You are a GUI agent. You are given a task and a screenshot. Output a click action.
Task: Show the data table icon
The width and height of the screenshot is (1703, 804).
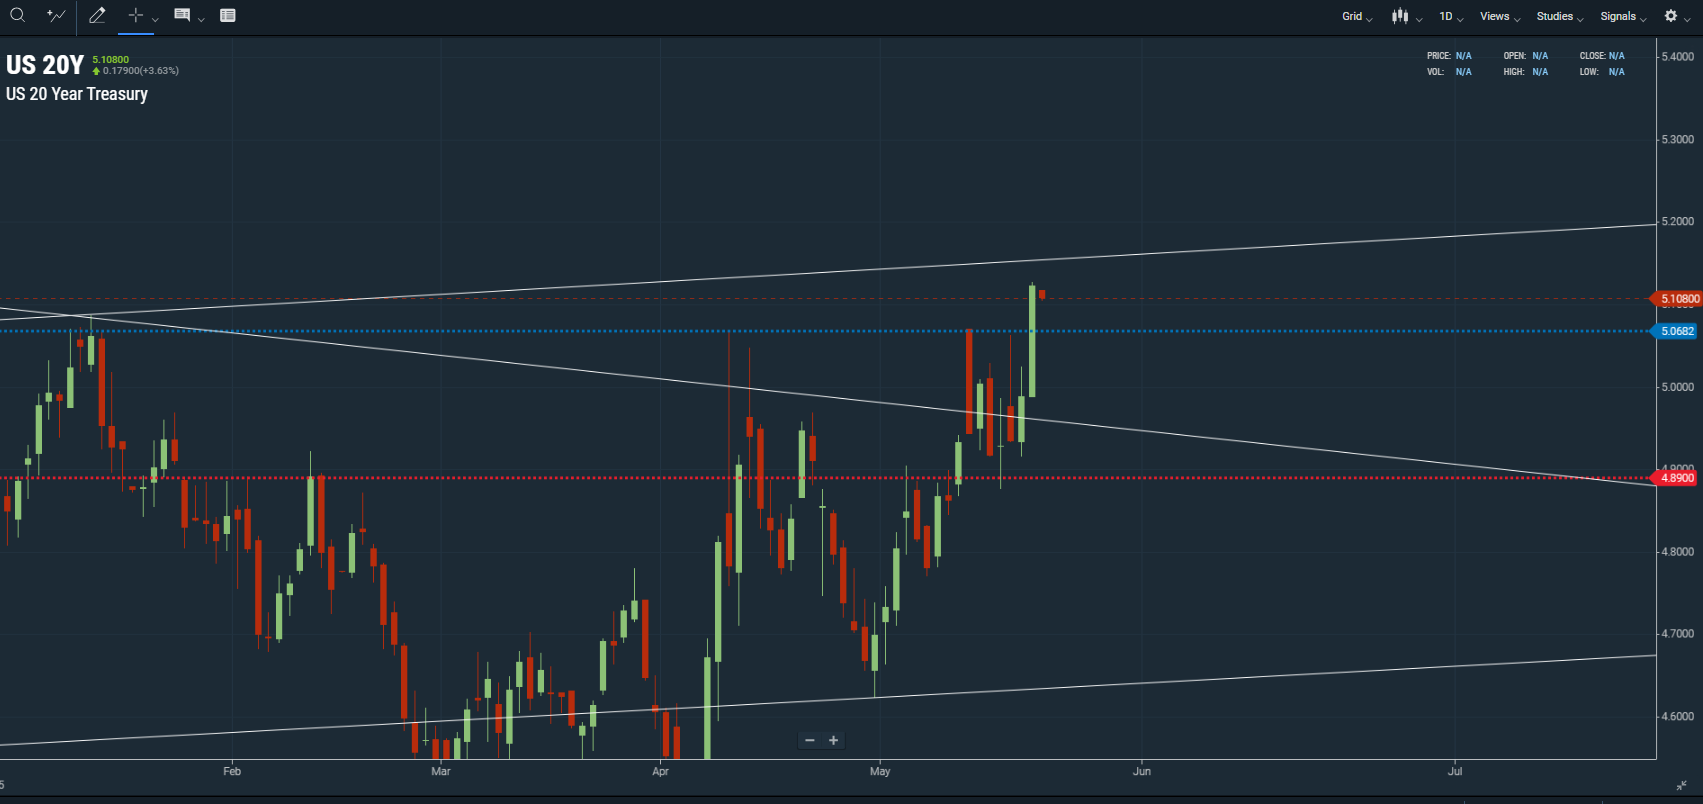coord(228,15)
